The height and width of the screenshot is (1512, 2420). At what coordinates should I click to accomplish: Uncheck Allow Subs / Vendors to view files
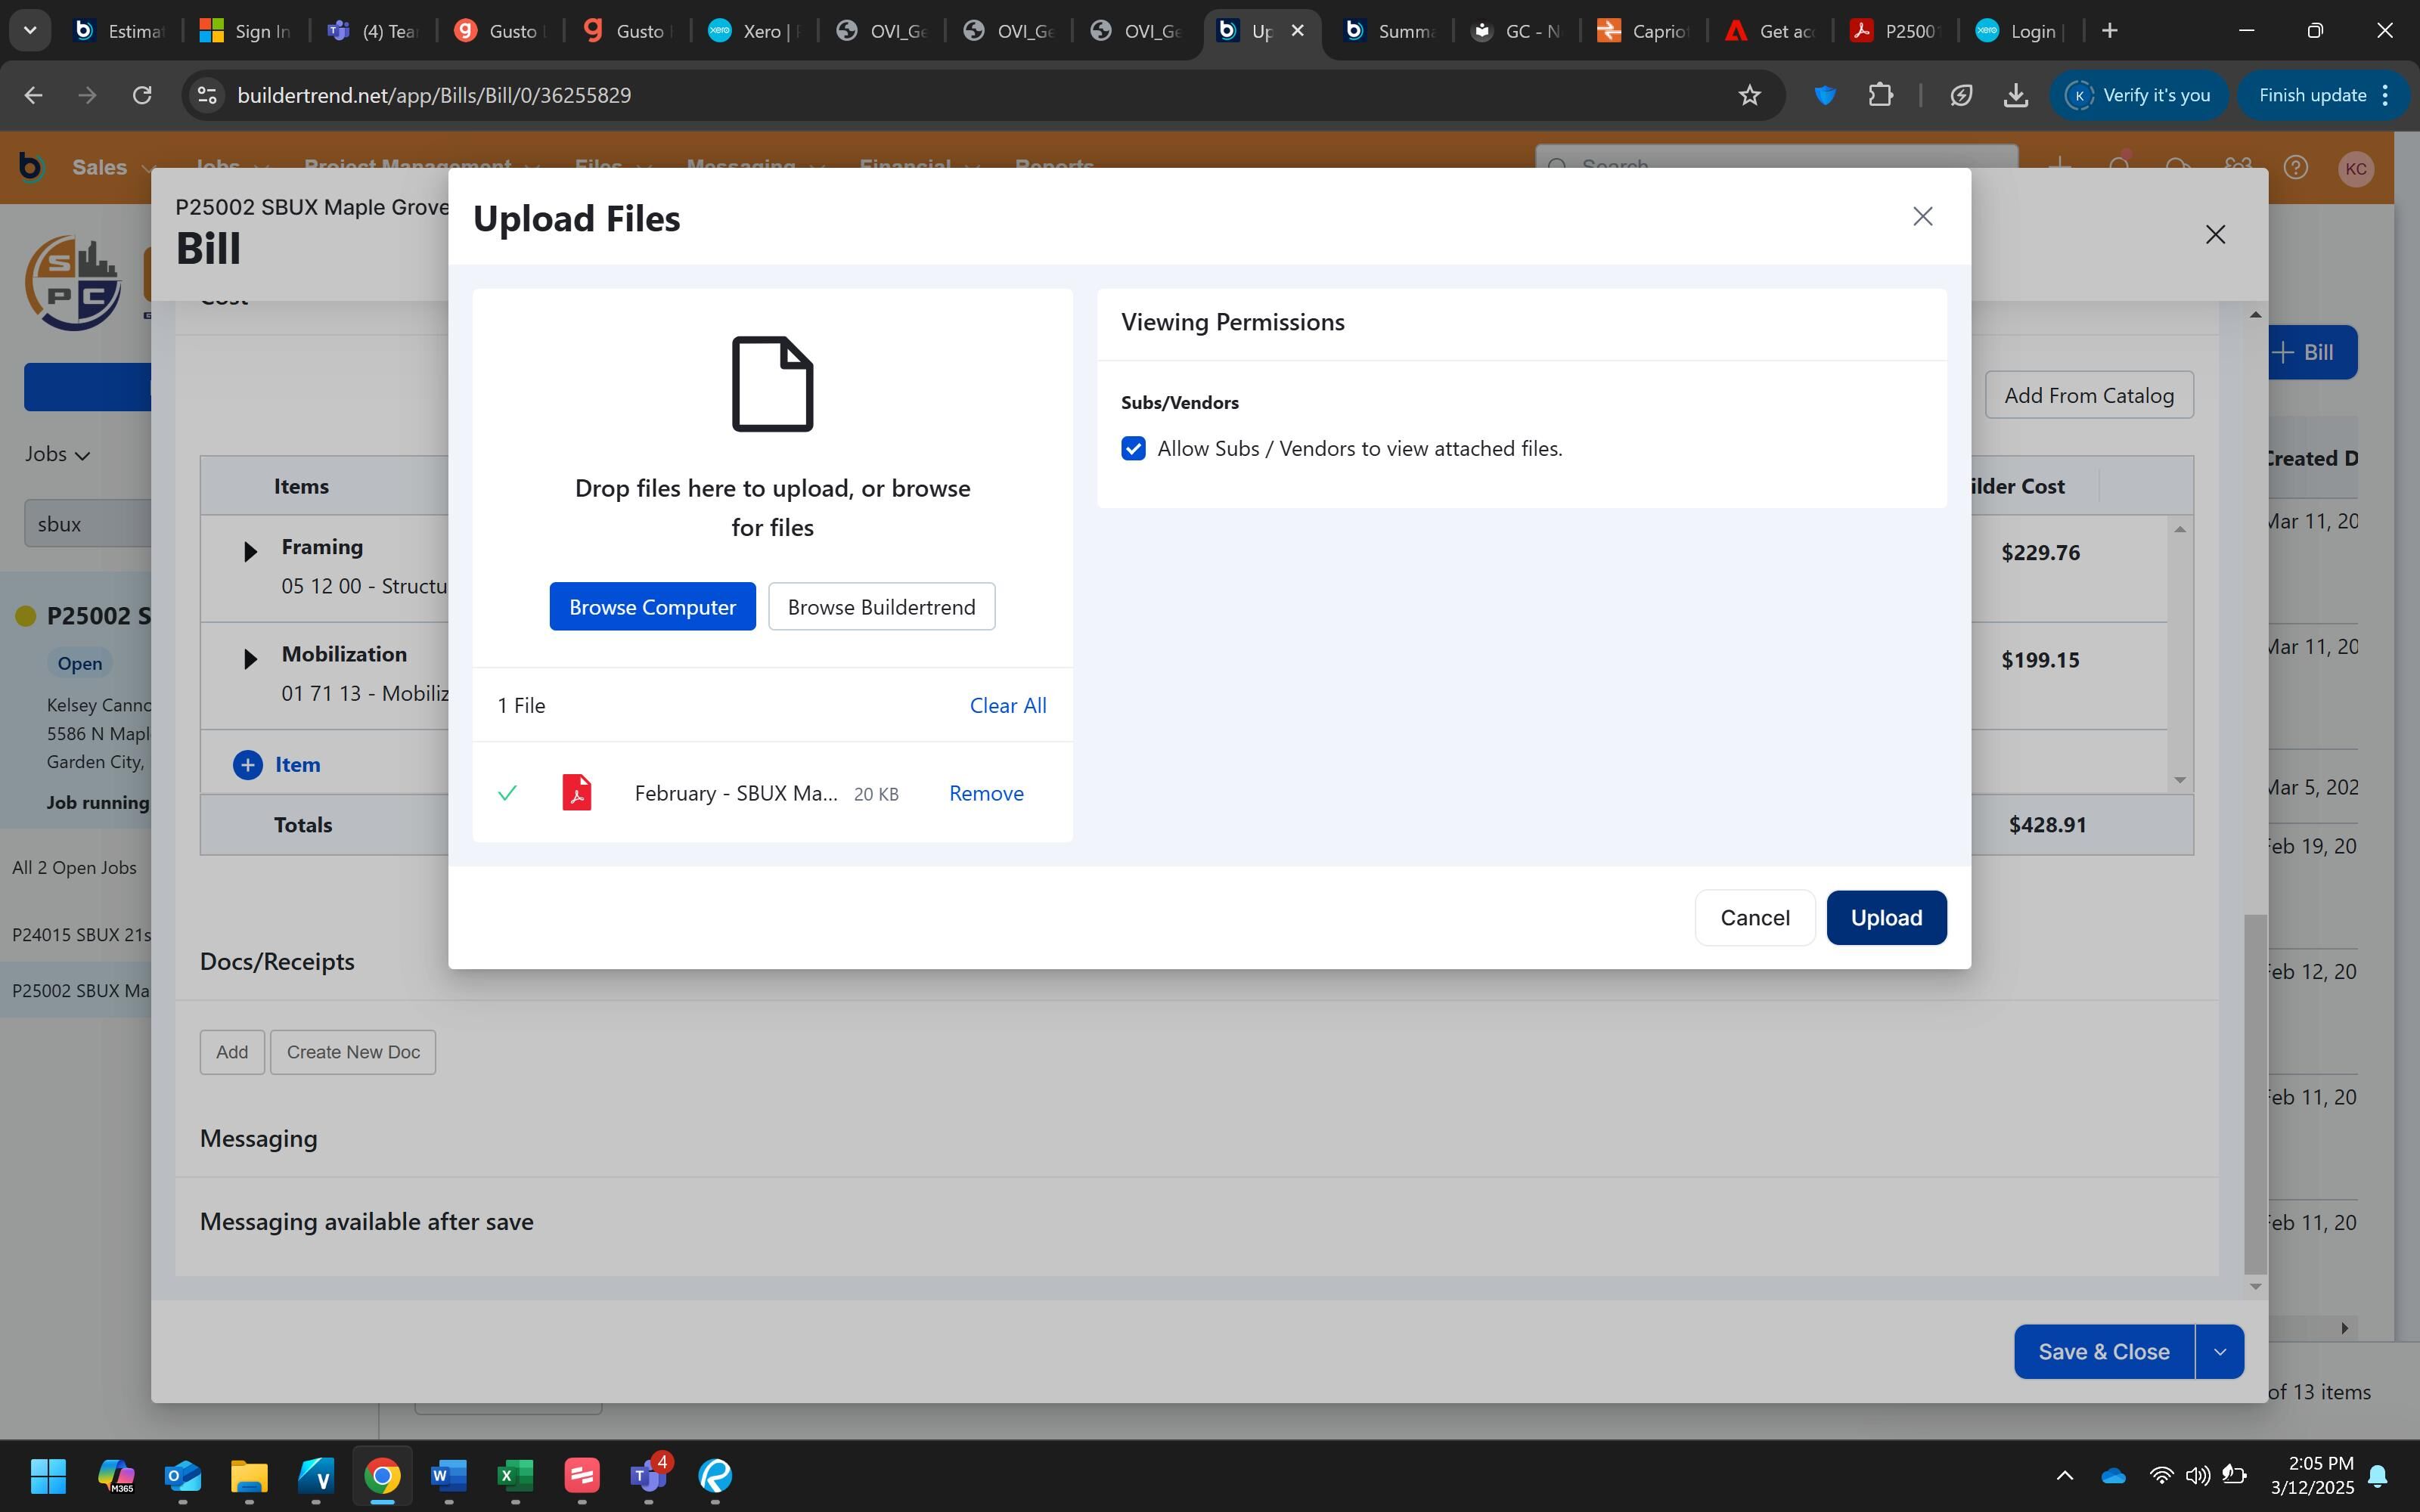point(1133,448)
